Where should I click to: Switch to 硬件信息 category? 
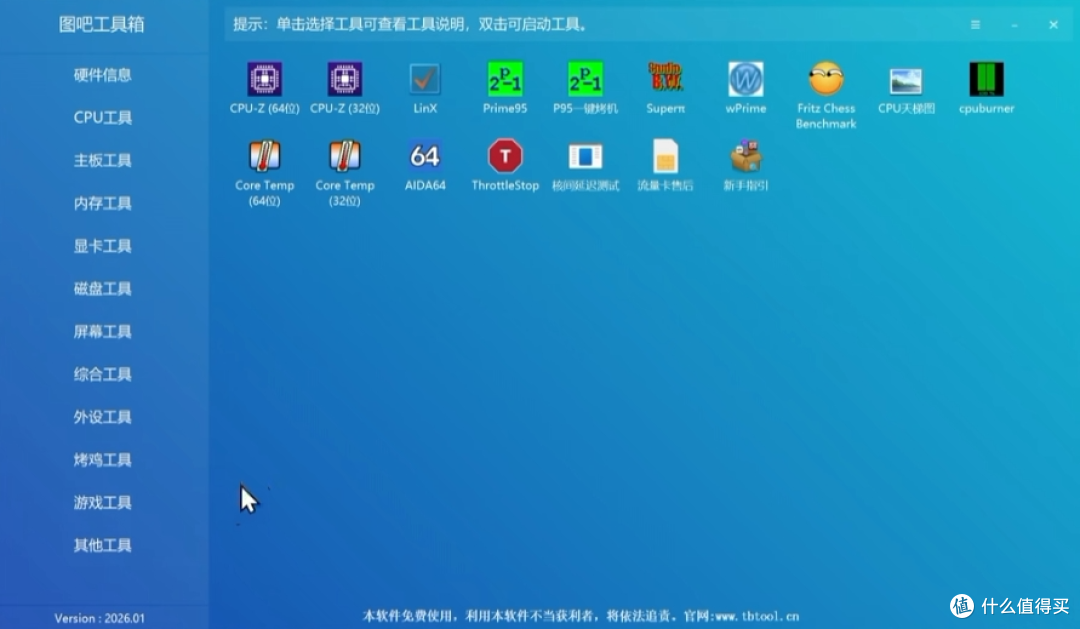103,75
